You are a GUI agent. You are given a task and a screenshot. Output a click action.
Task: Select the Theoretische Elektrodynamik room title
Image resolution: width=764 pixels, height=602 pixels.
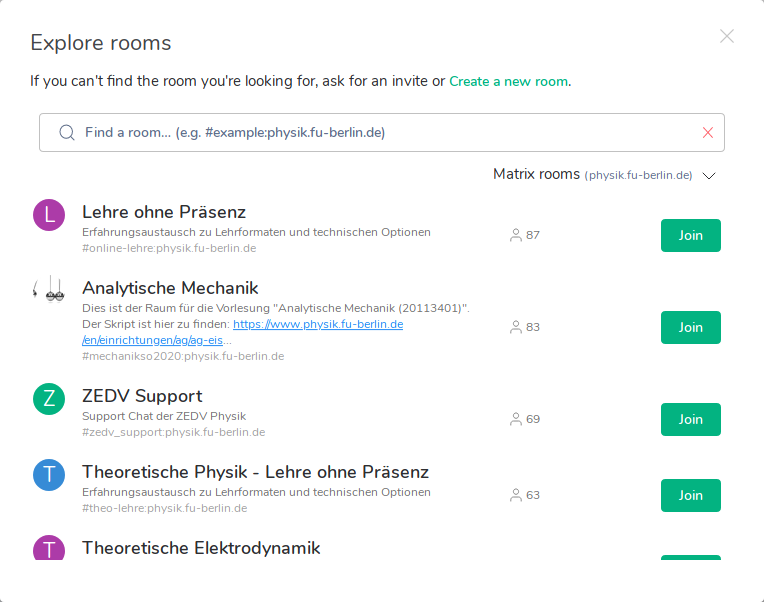[201, 548]
